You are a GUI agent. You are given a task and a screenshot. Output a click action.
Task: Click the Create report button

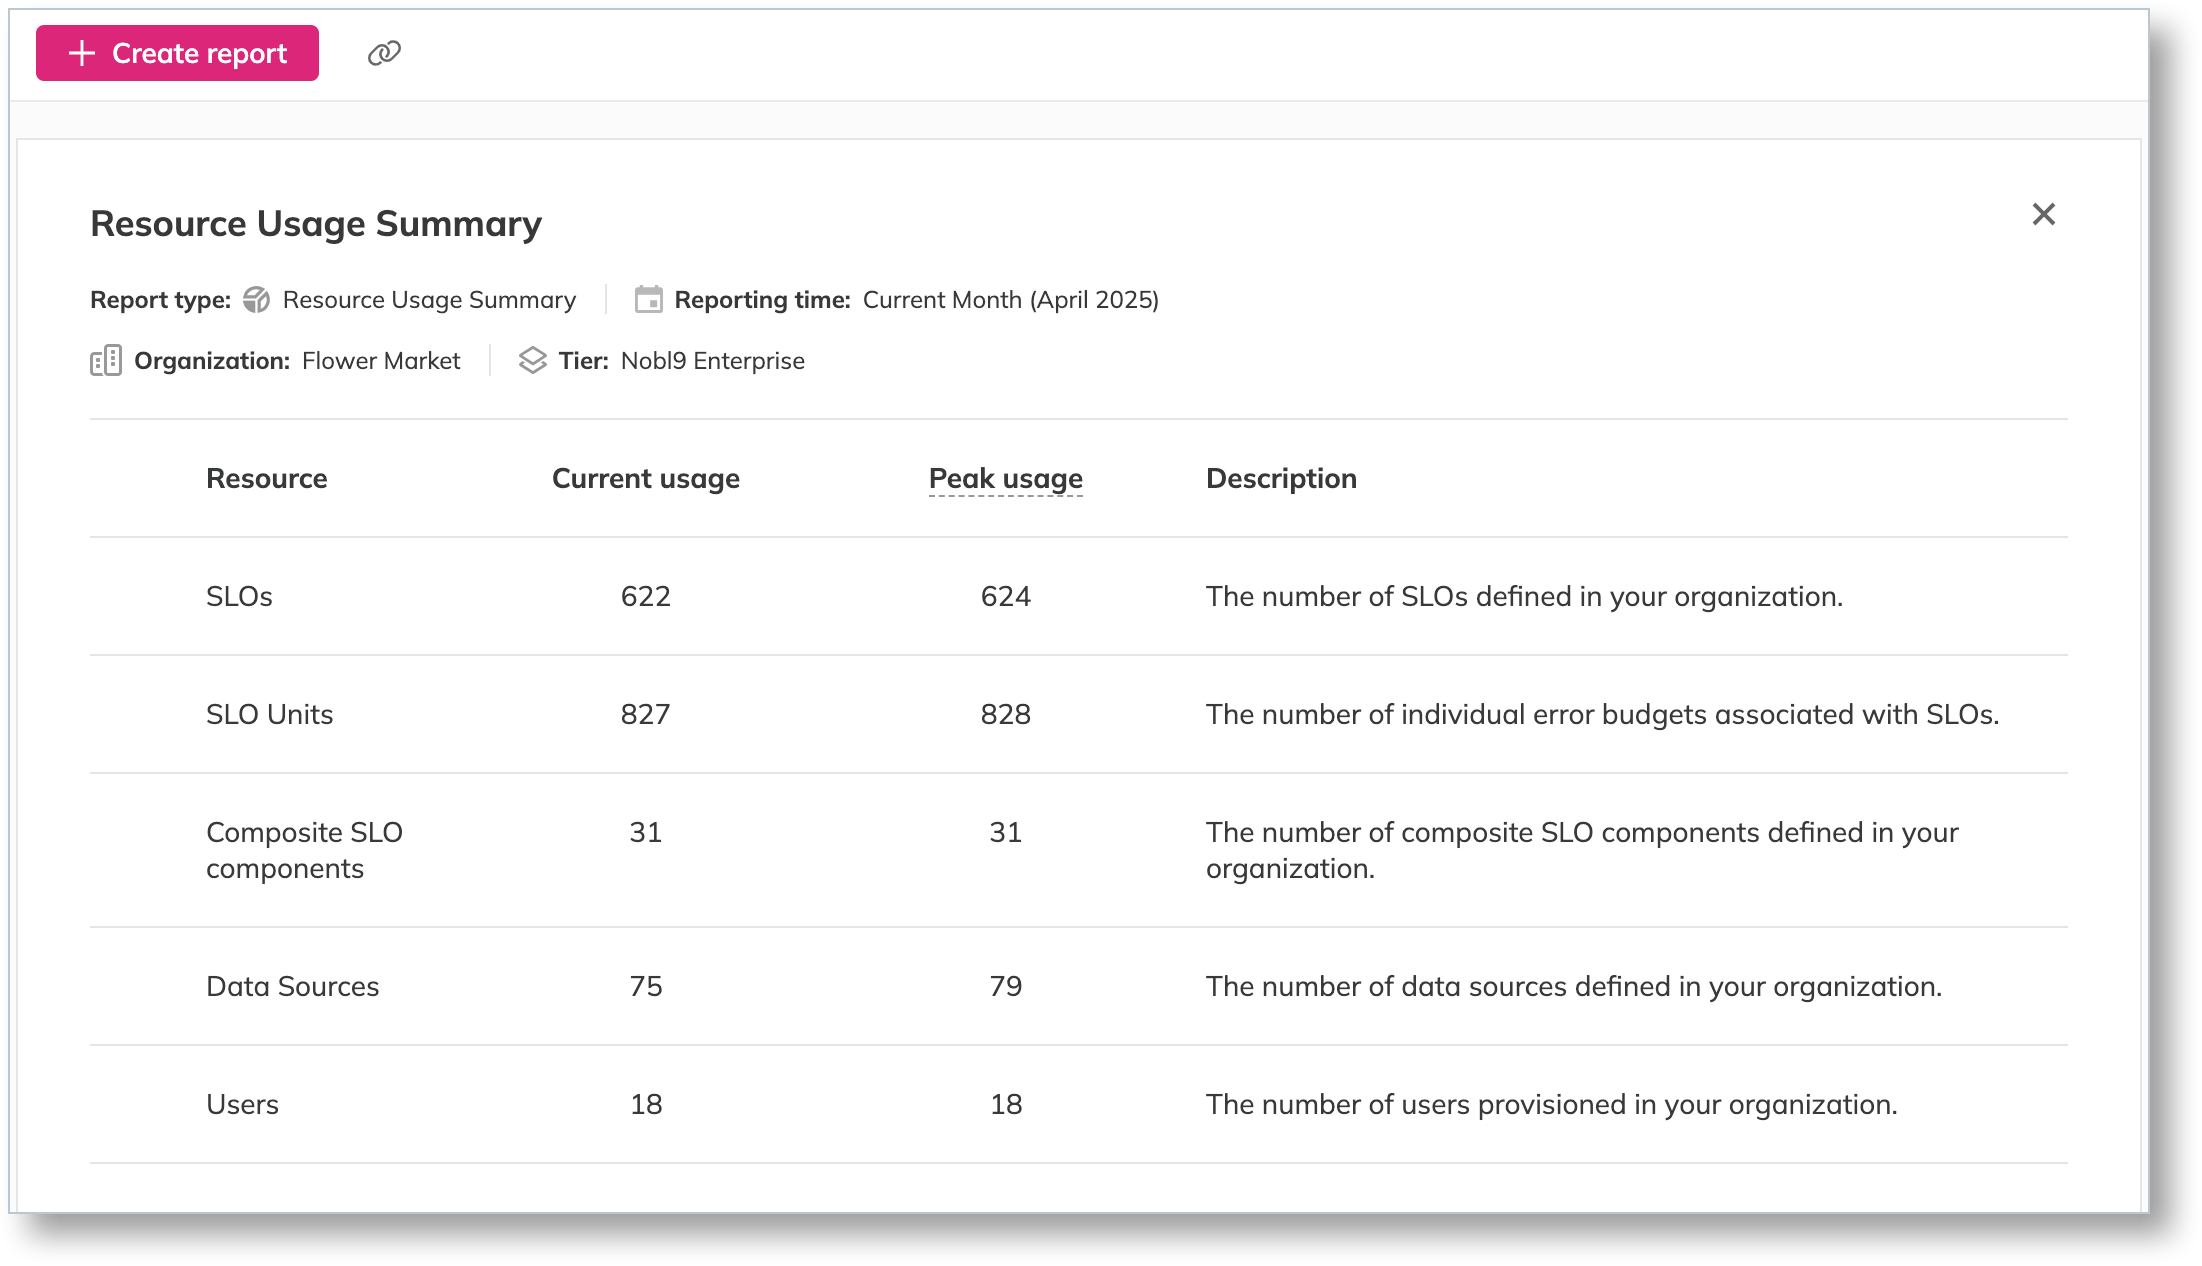pyautogui.click(x=177, y=53)
